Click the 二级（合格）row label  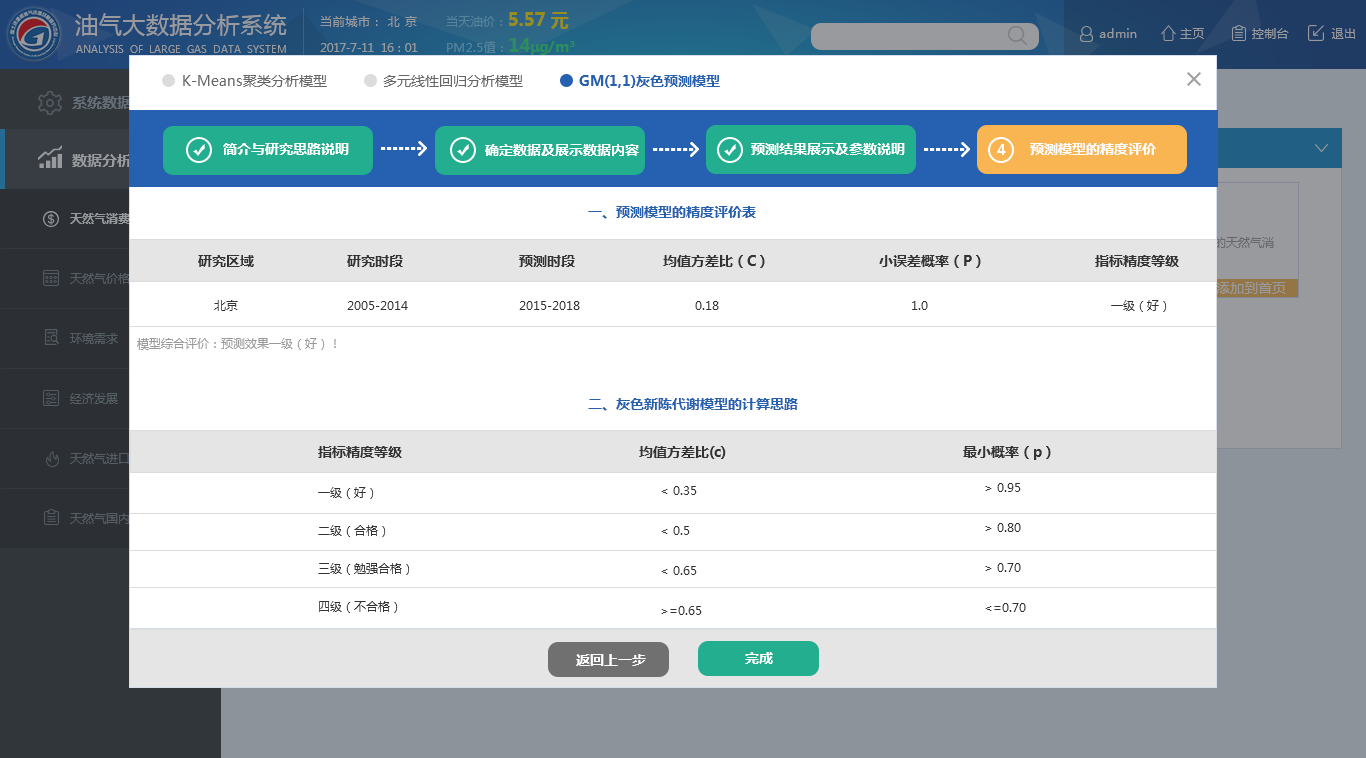tap(352, 531)
